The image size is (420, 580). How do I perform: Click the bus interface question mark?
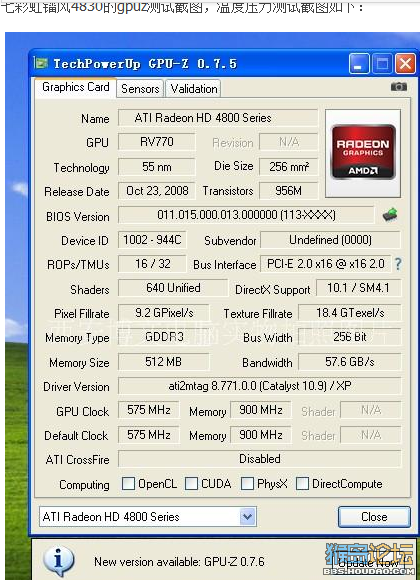point(398,264)
